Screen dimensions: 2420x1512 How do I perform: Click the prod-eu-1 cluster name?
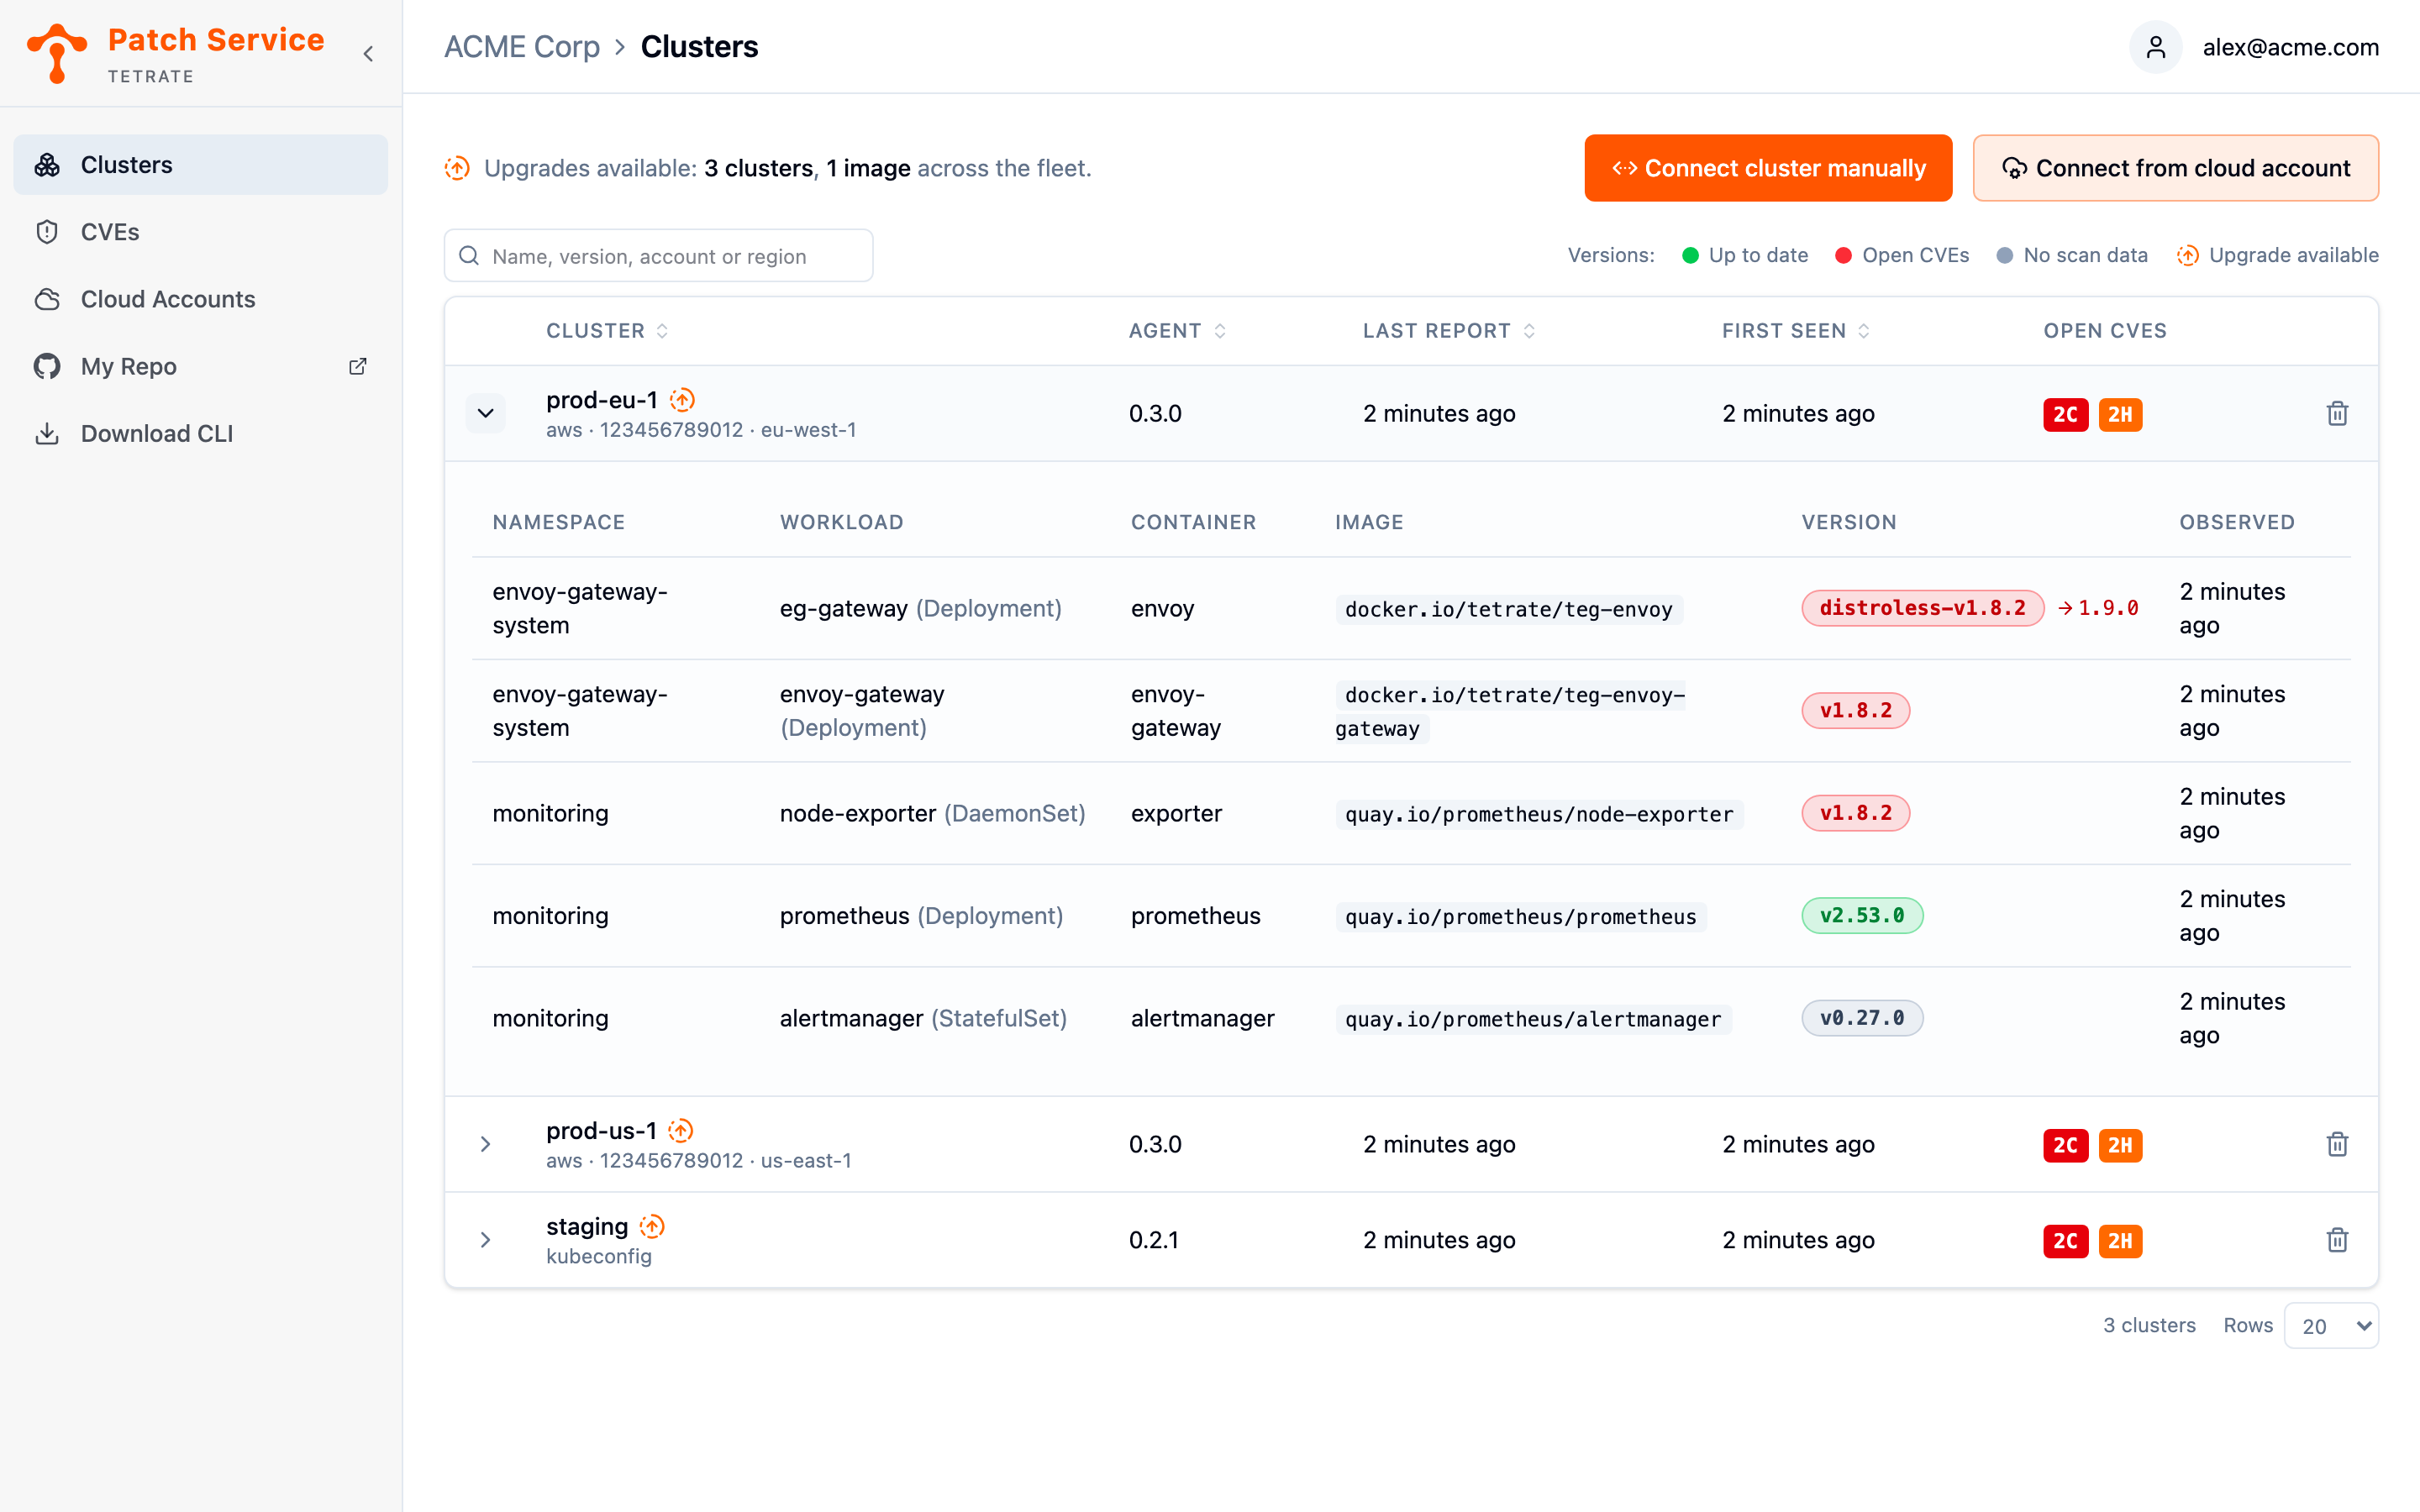(601, 400)
